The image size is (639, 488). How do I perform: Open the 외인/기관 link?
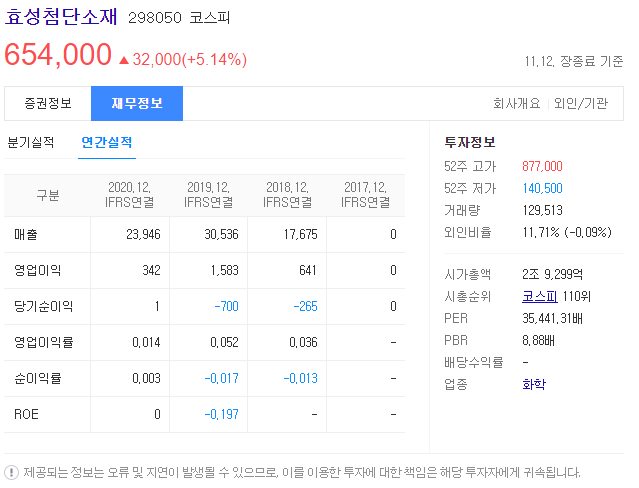click(x=581, y=104)
